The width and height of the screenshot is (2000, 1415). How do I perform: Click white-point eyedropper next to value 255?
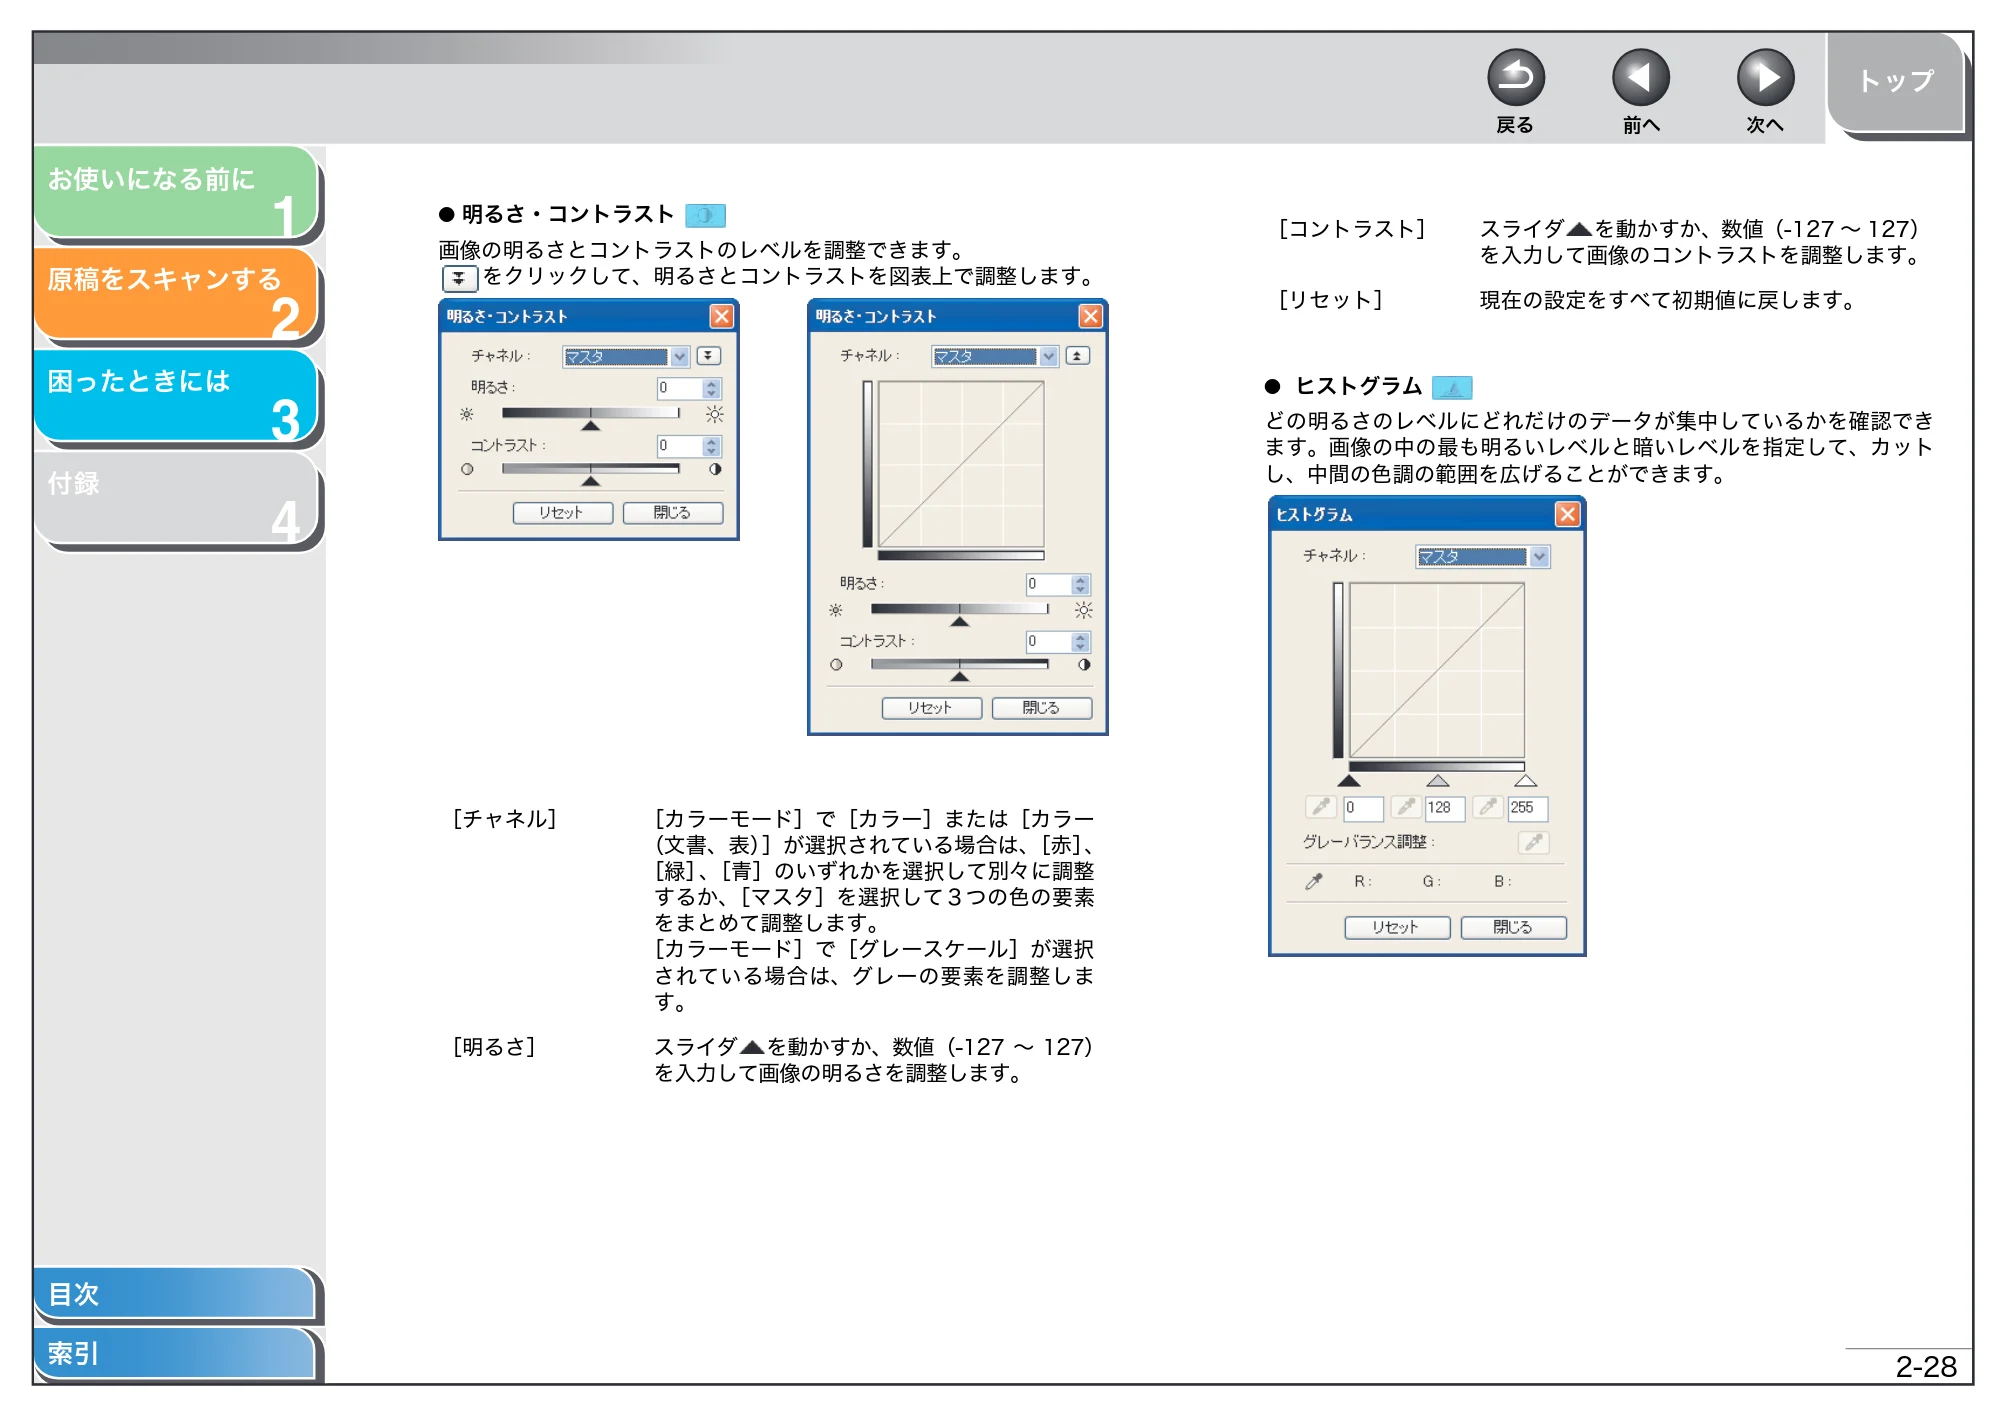[x=1488, y=807]
